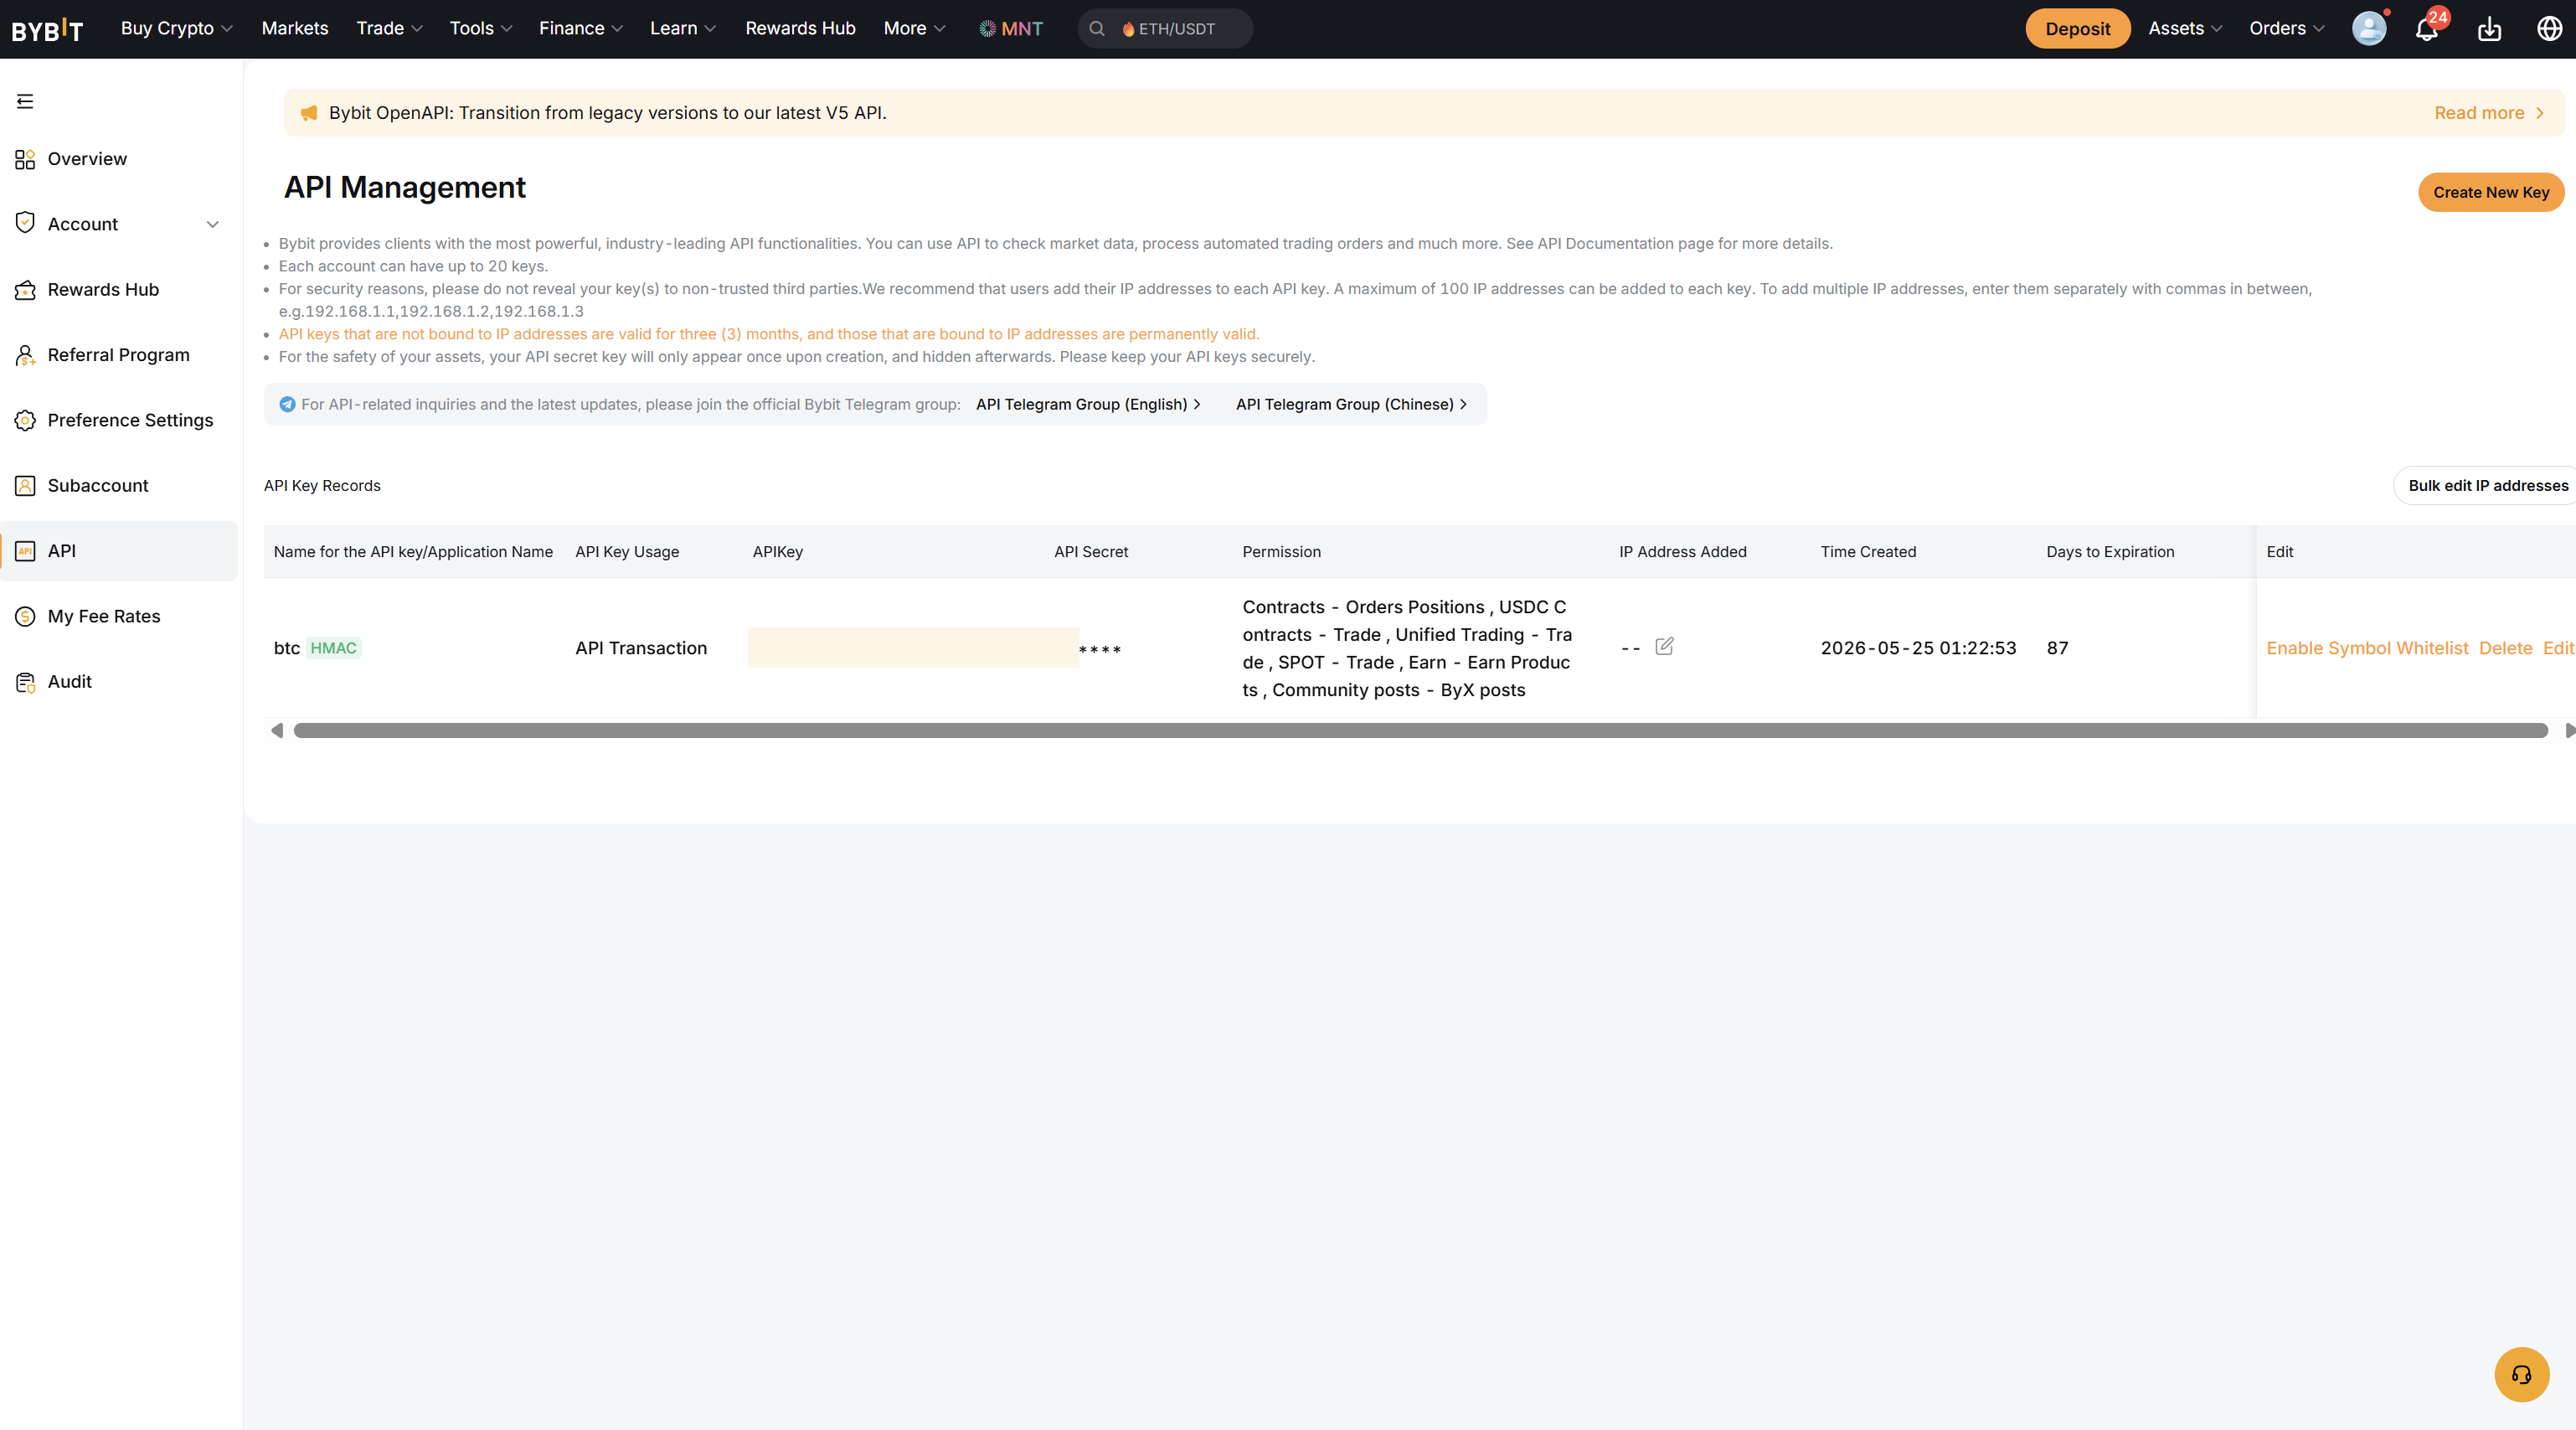Click the 2026-05-25 01:22:53 timestamp
The image size is (2576, 1430).
click(x=1918, y=648)
